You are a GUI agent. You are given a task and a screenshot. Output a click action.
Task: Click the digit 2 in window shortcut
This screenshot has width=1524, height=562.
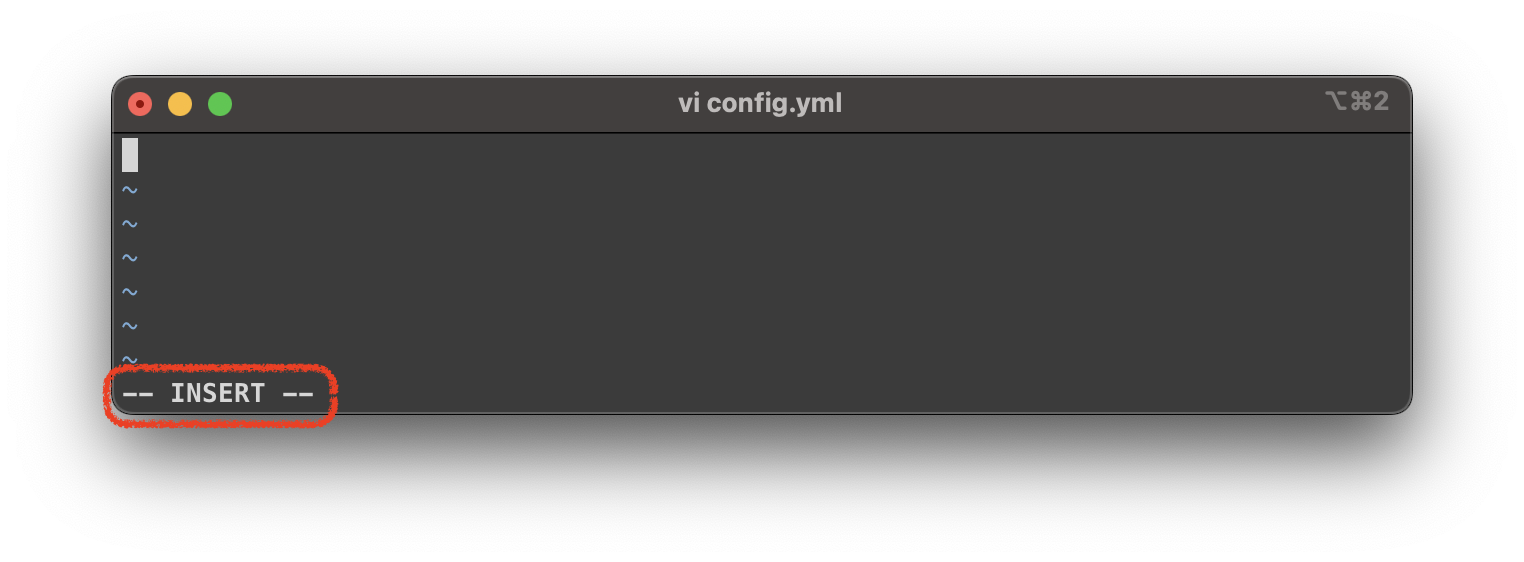(x=1380, y=101)
